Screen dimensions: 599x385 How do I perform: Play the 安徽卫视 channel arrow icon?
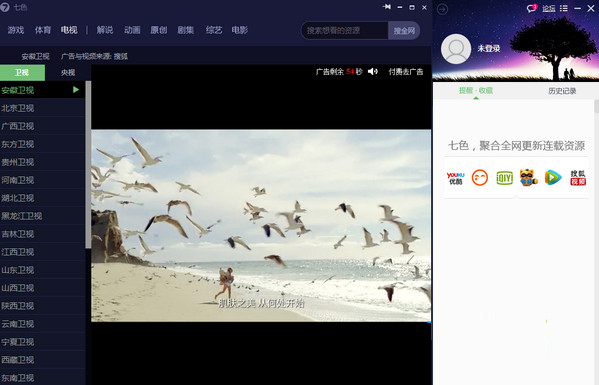[76, 90]
